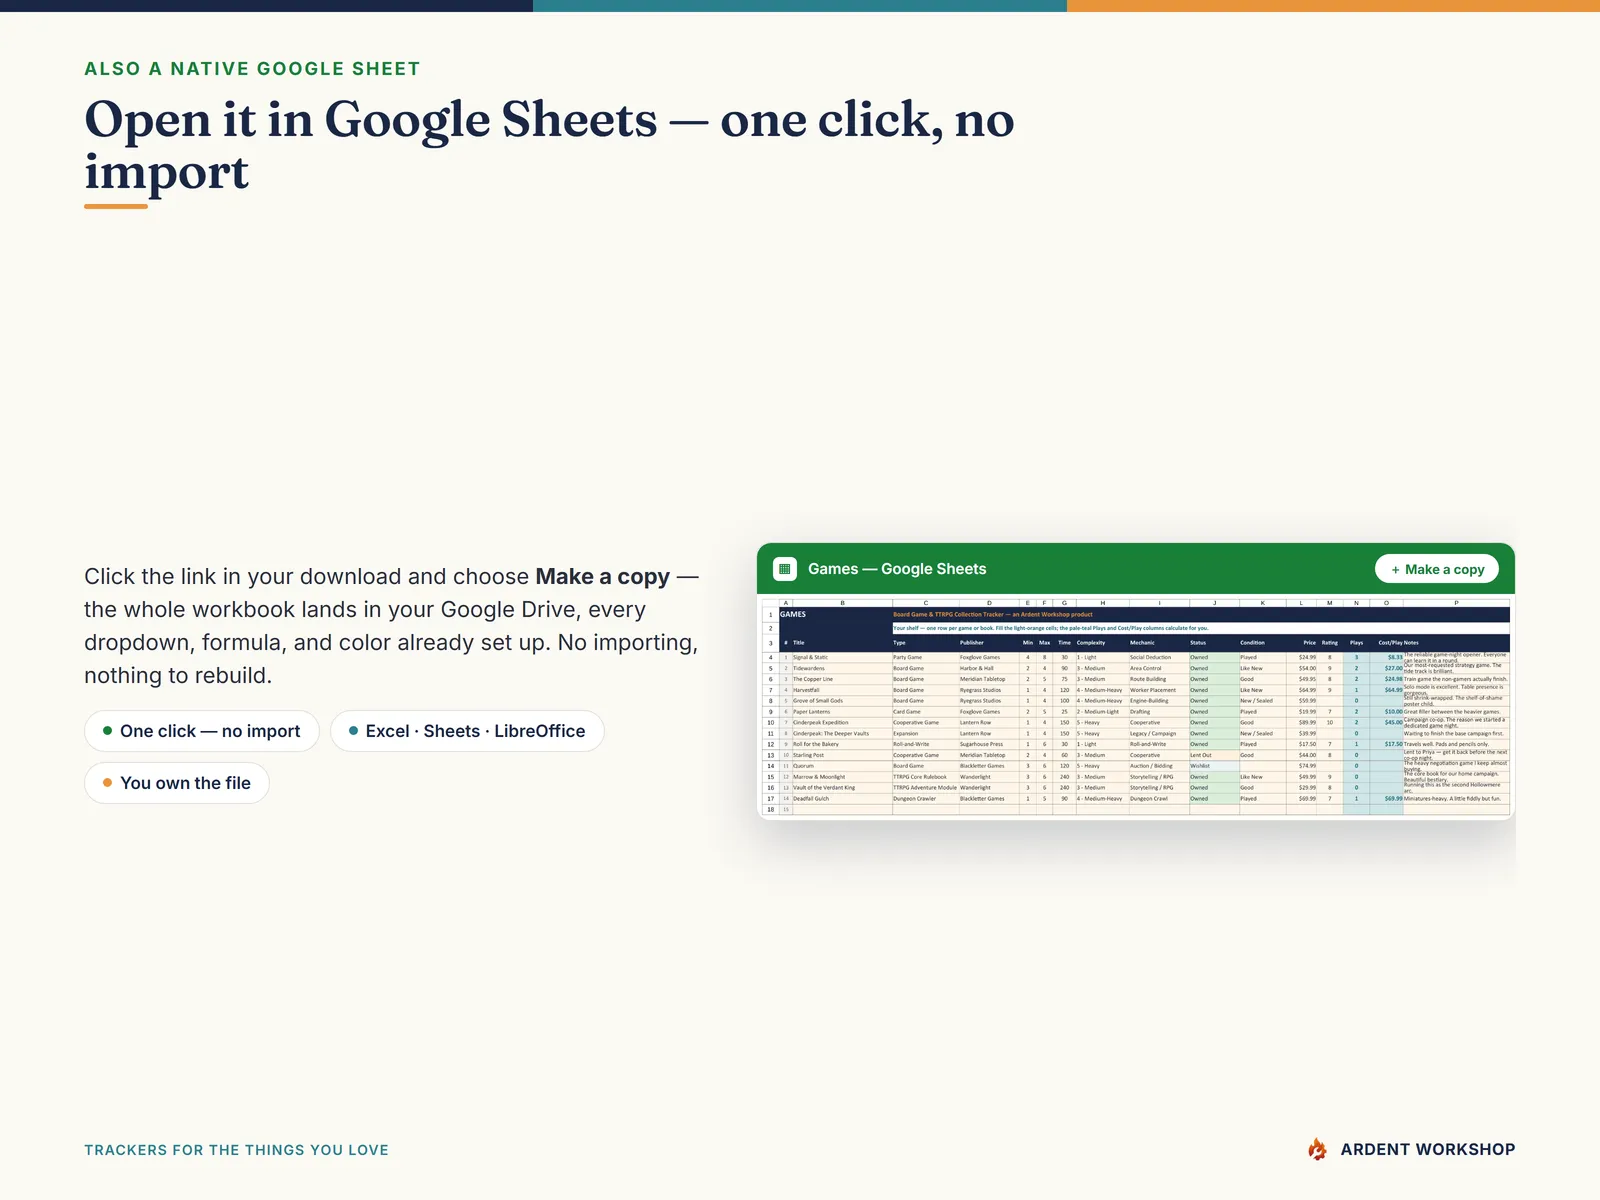Screen dimensions: 1600x1200
Task: Click 'TTRPG Adventure Module' type cell
Action: [x=925, y=788]
